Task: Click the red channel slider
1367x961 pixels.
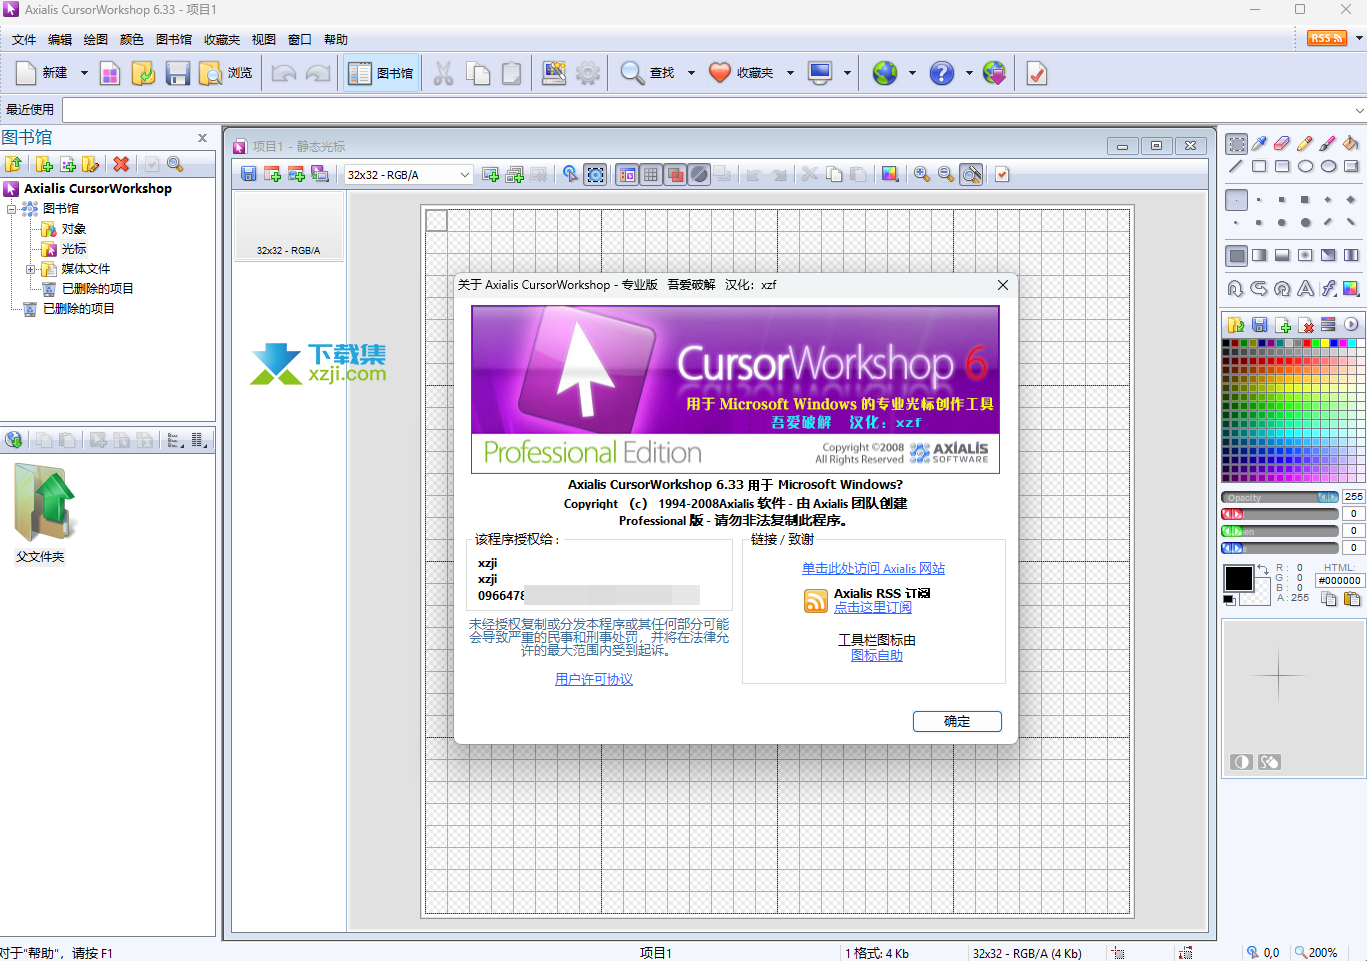Action: point(1280,514)
